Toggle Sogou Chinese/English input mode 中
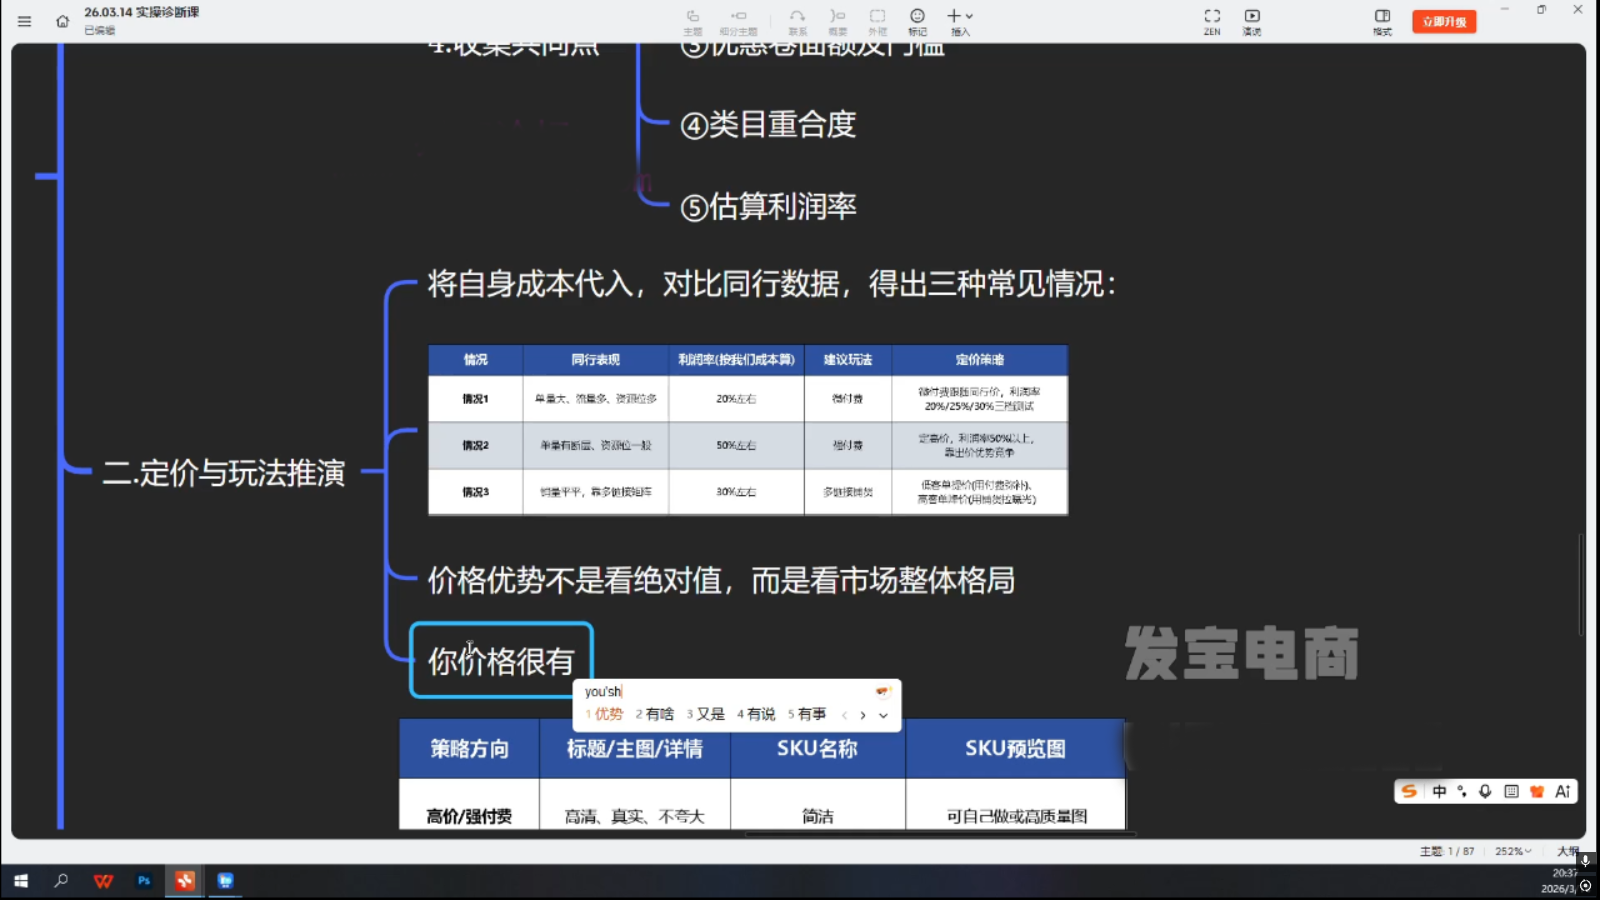This screenshot has height=900, width=1600. [x=1439, y=791]
